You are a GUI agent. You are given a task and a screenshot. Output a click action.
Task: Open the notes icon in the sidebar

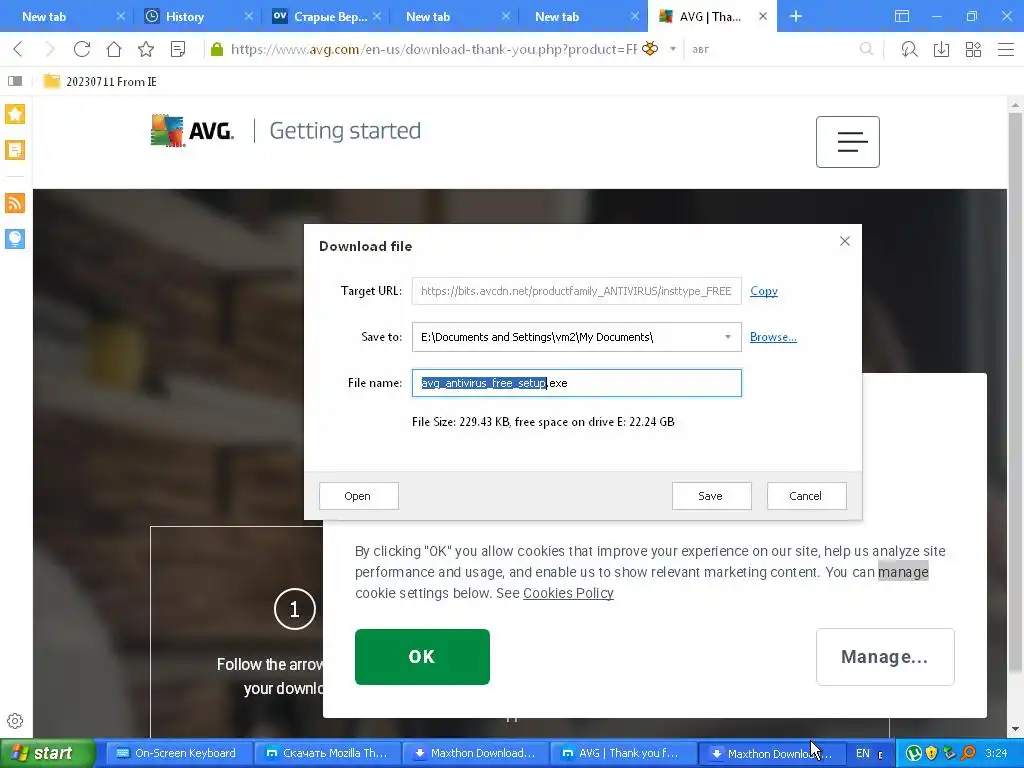[x=15, y=150]
